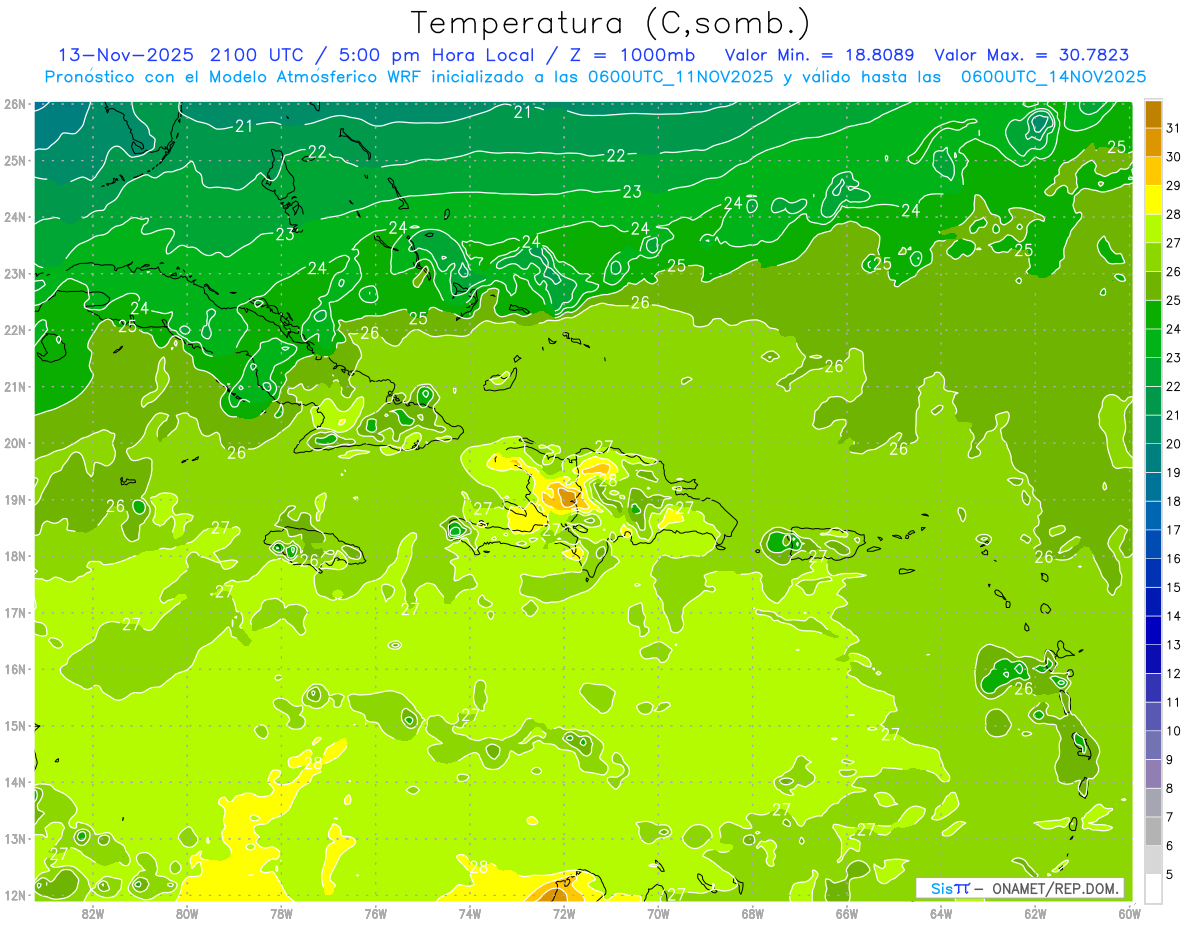Click the '64W' longitude axis label

pos(941,913)
